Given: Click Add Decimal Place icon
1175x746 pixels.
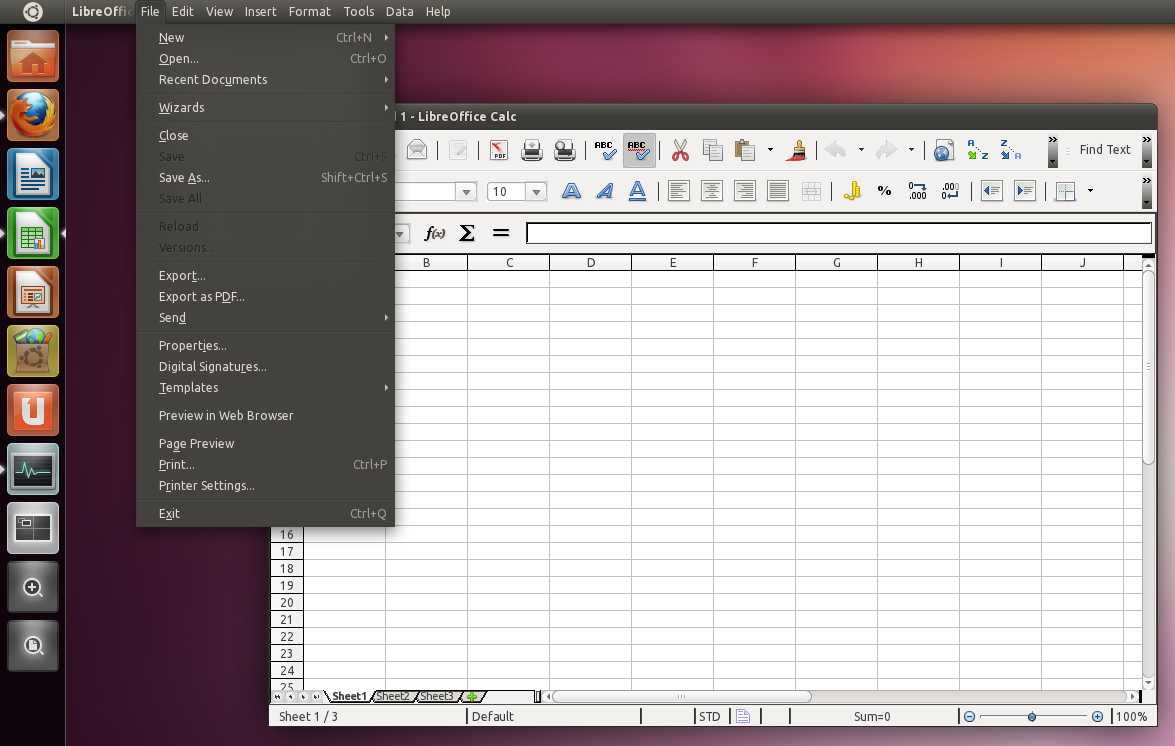Looking at the screenshot, I should click(917, 192).
